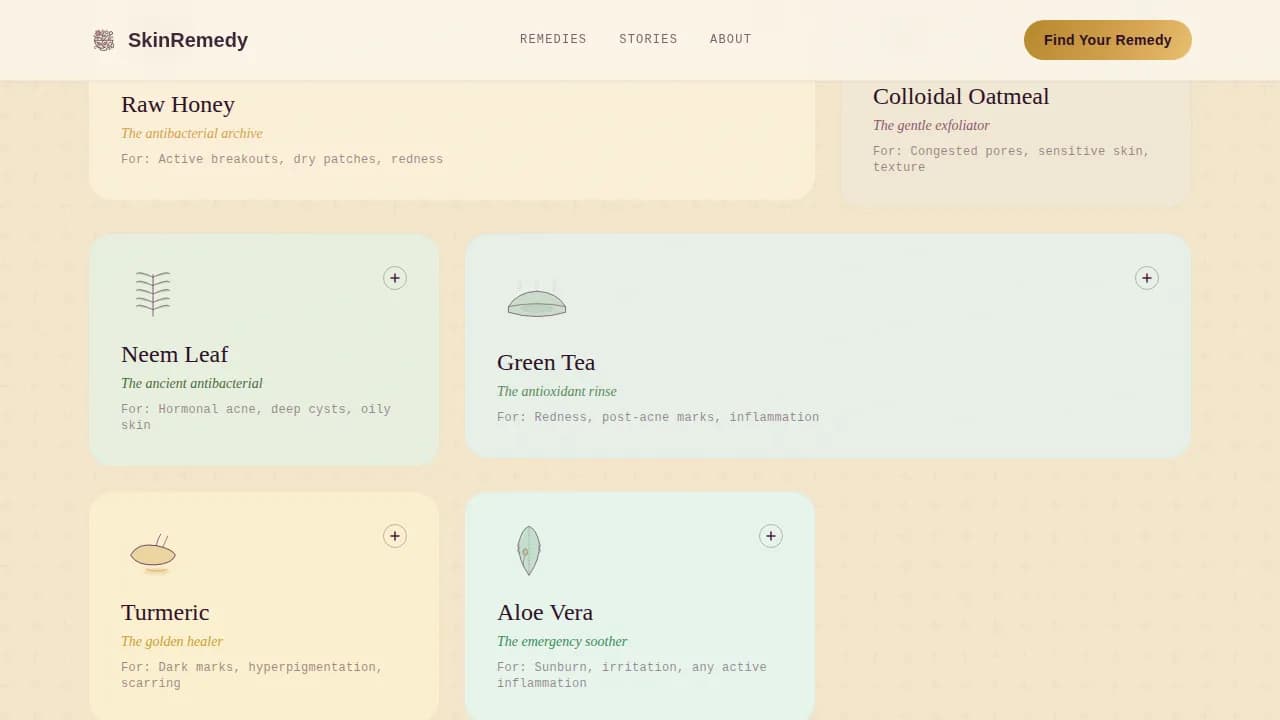Click the Aloe Vera card title
Screen dimensions: 1280x720
pyautogui.click(x=545, y=612)
